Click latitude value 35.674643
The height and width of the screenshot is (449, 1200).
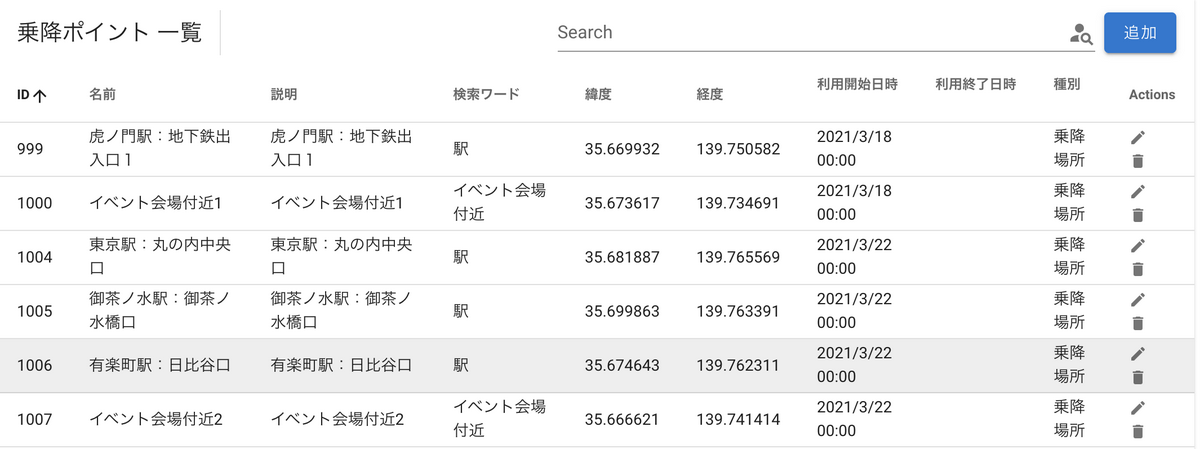click(x=622, y=365)
